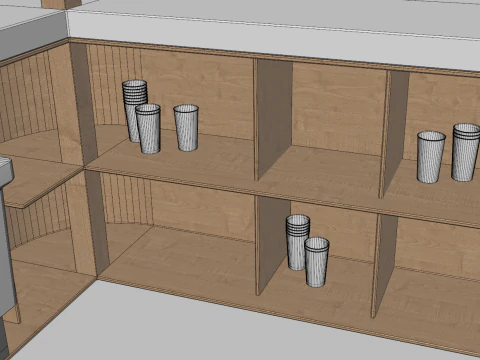Image resolution: width=480 pixels, height=360 pixels.
Task: Select the lone cup standing apart on the upper-left shelf
Action: click(x=186, y=128)
